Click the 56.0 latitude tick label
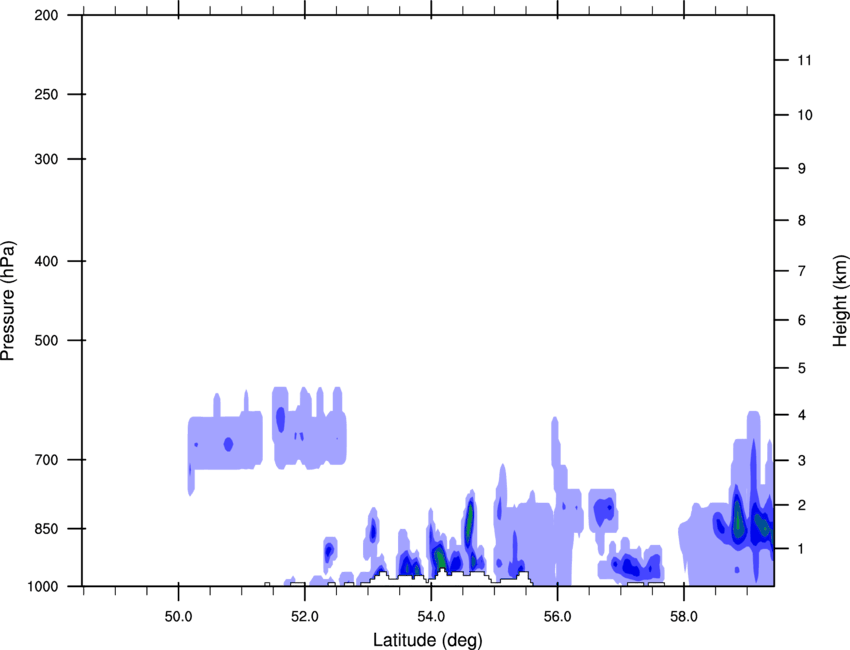The height and width of the screenshot is (650, 850). click(x=558, y=616)
